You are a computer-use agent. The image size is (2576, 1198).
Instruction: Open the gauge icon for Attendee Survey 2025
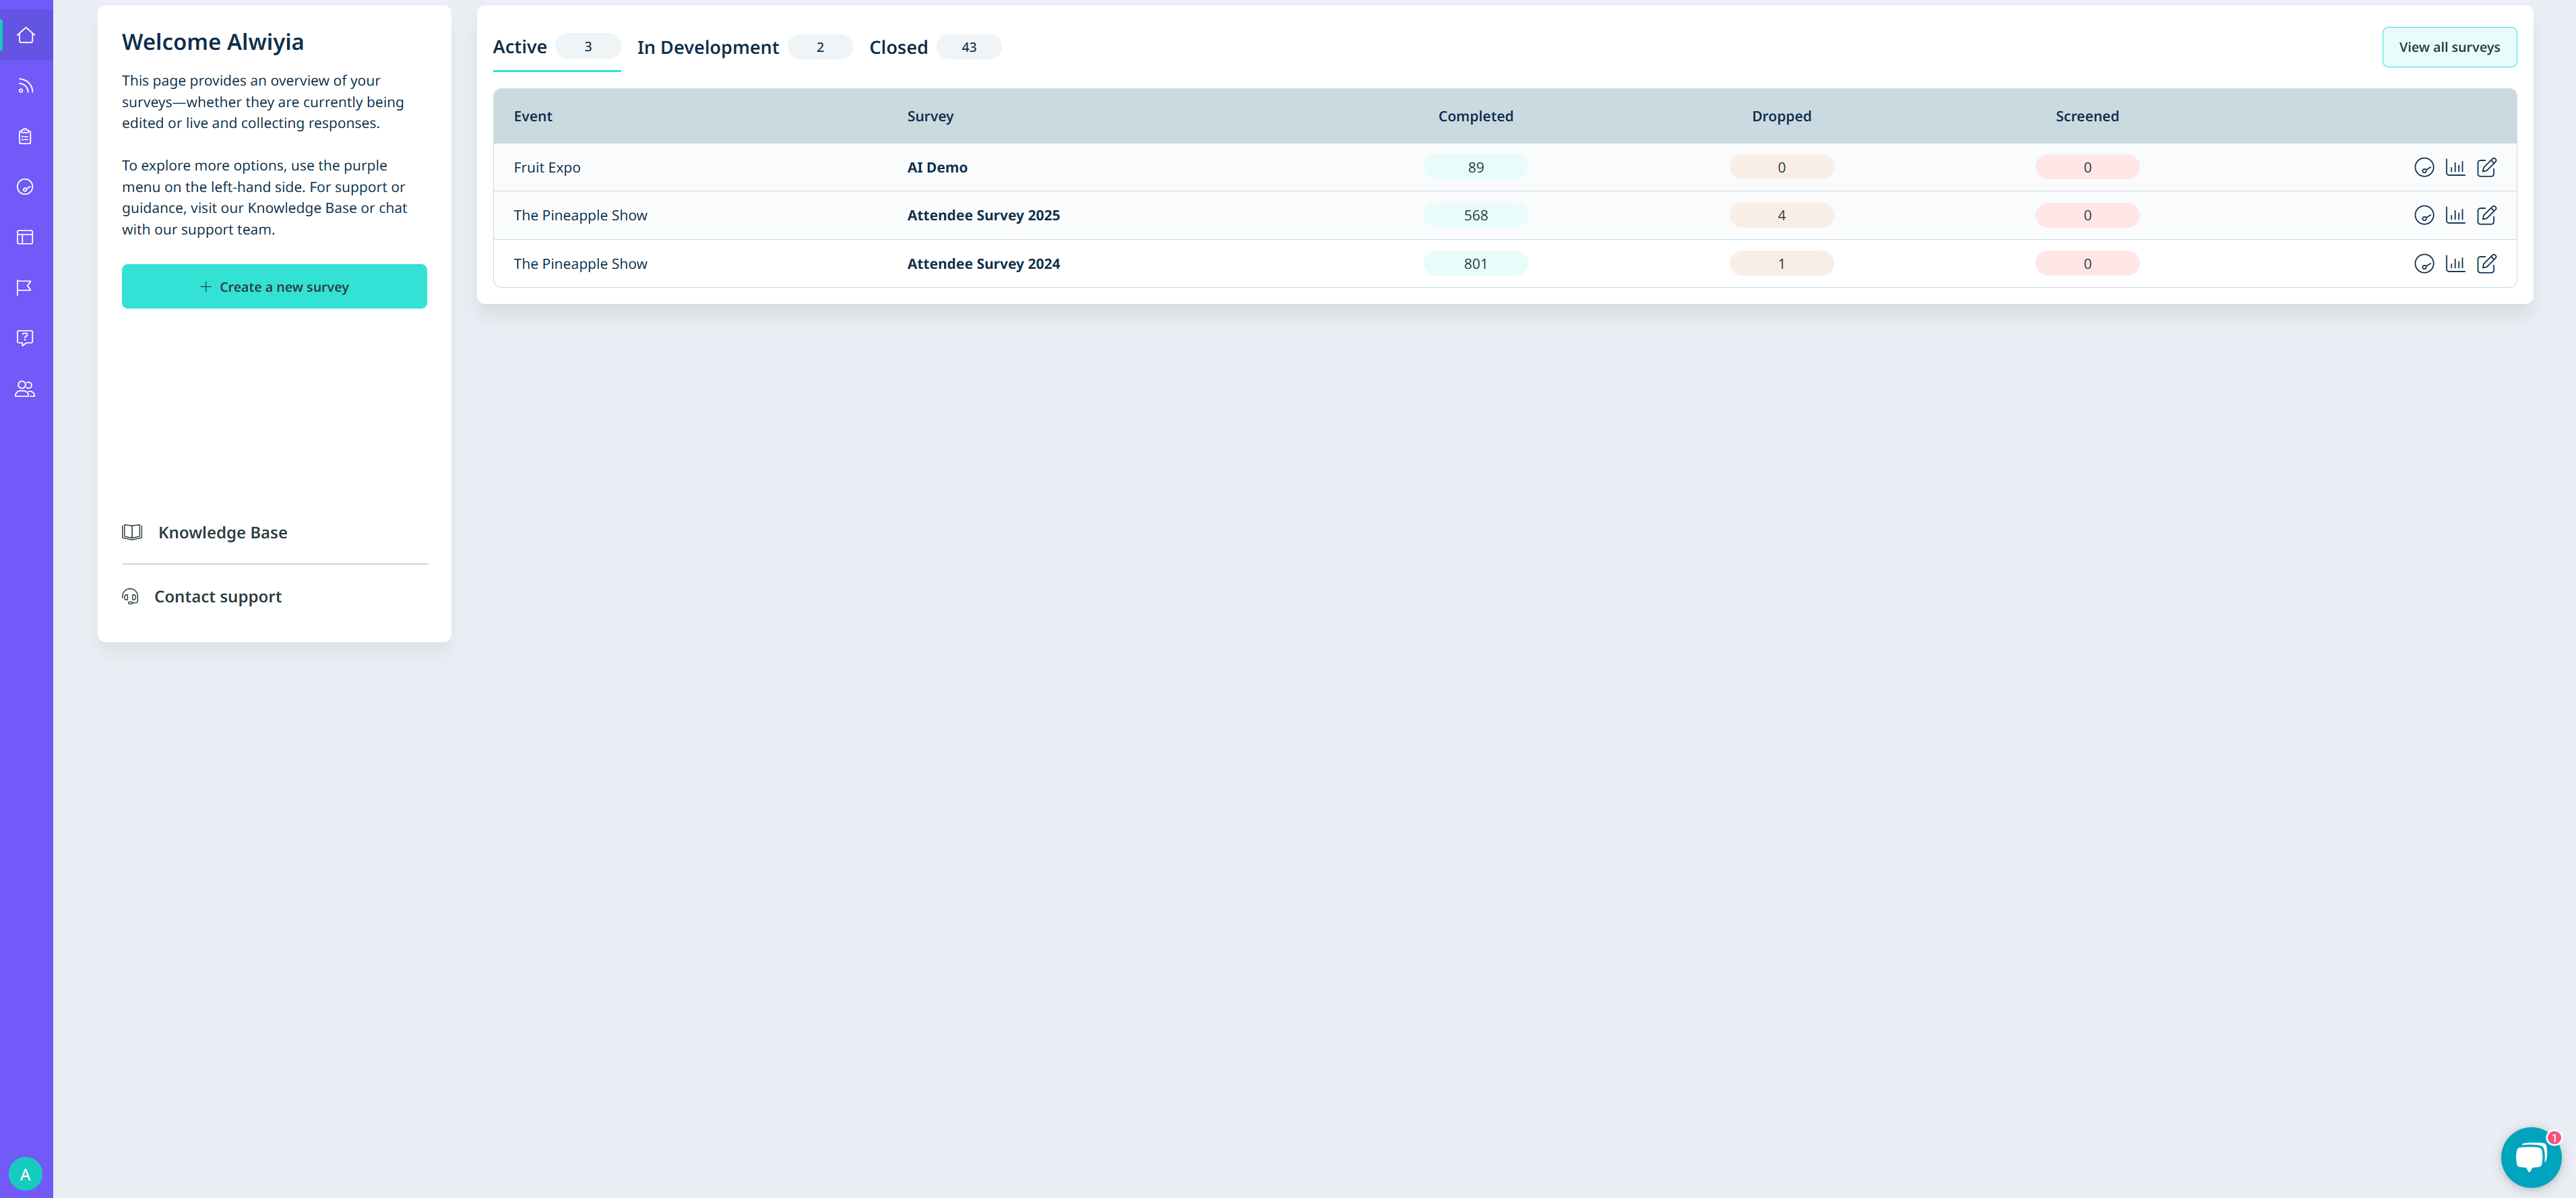click(2424, 215)
